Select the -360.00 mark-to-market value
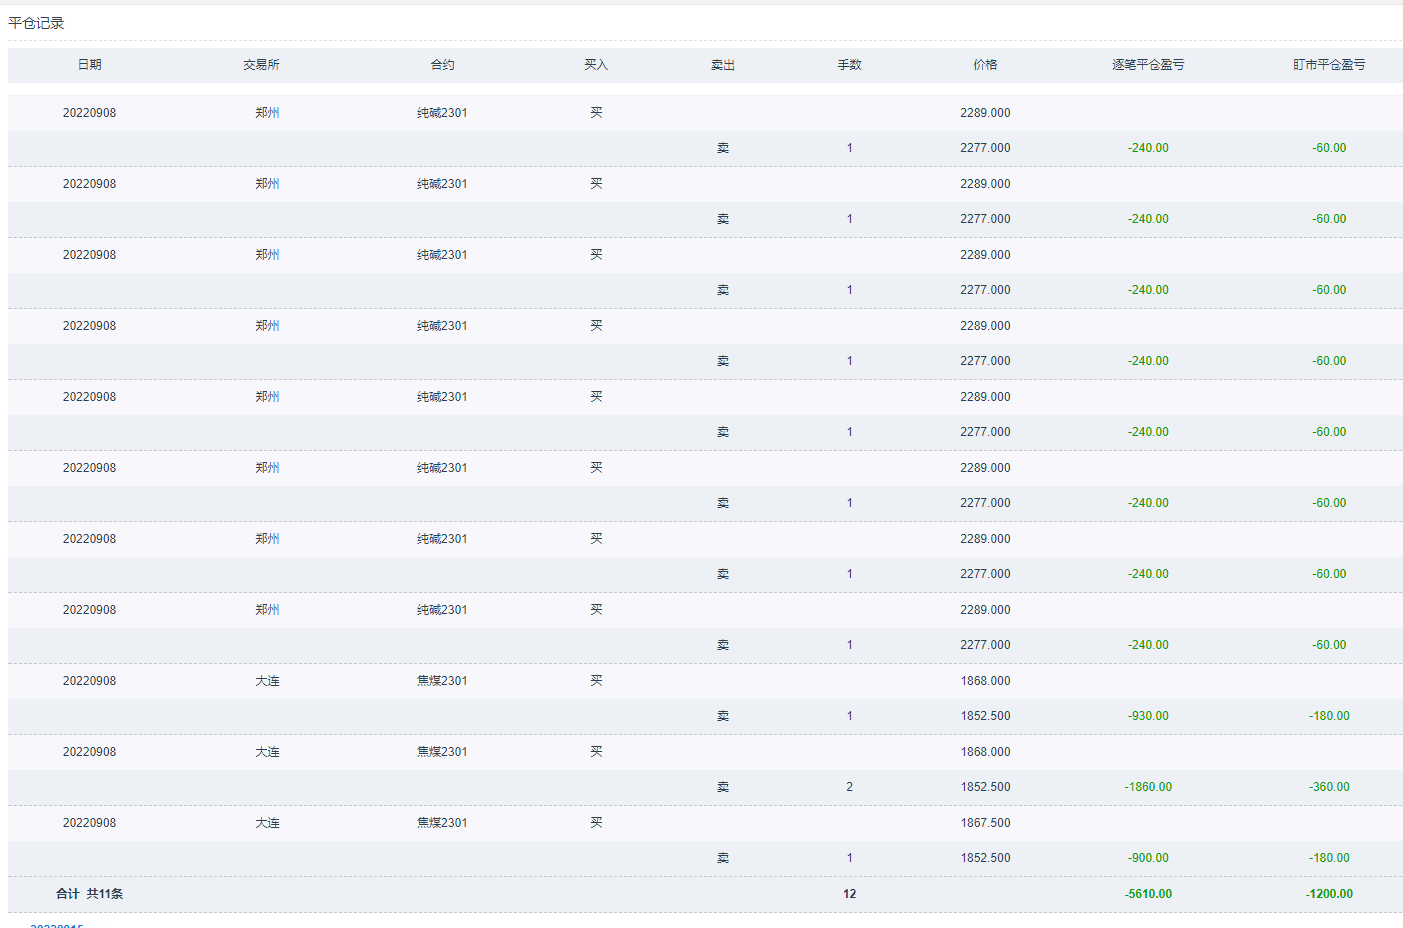 coord(1329,787)
